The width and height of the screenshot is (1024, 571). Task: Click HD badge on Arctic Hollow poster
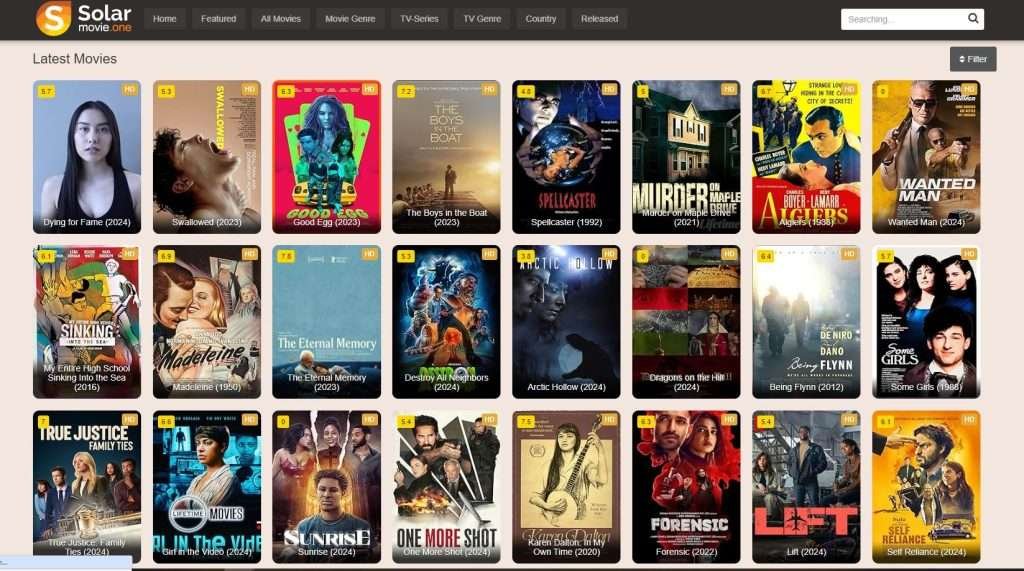click(x=609, y=254)
